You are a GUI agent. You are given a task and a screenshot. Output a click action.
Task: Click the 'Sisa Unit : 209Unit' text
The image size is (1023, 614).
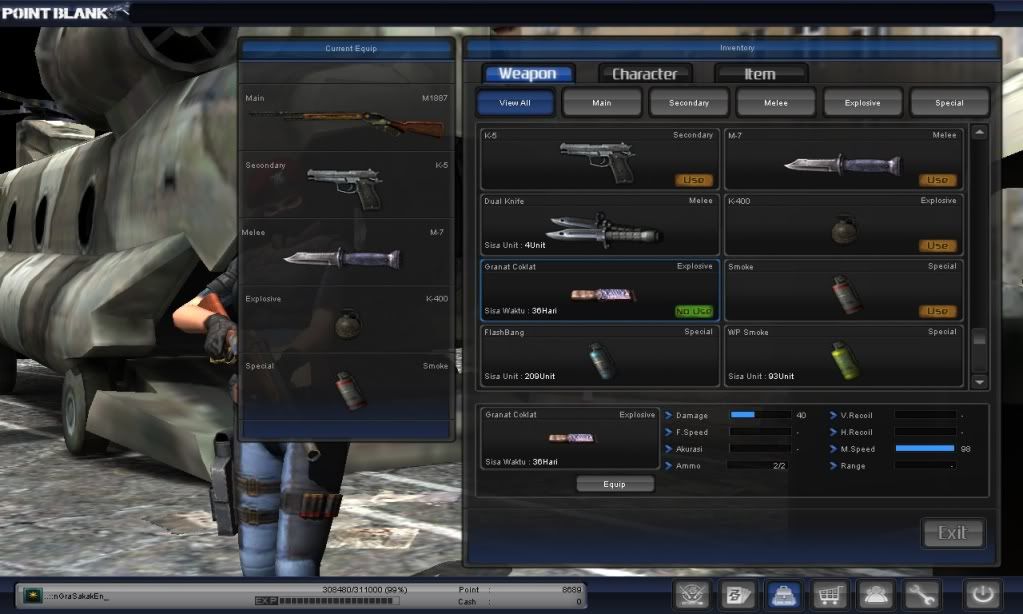(519, 376)
